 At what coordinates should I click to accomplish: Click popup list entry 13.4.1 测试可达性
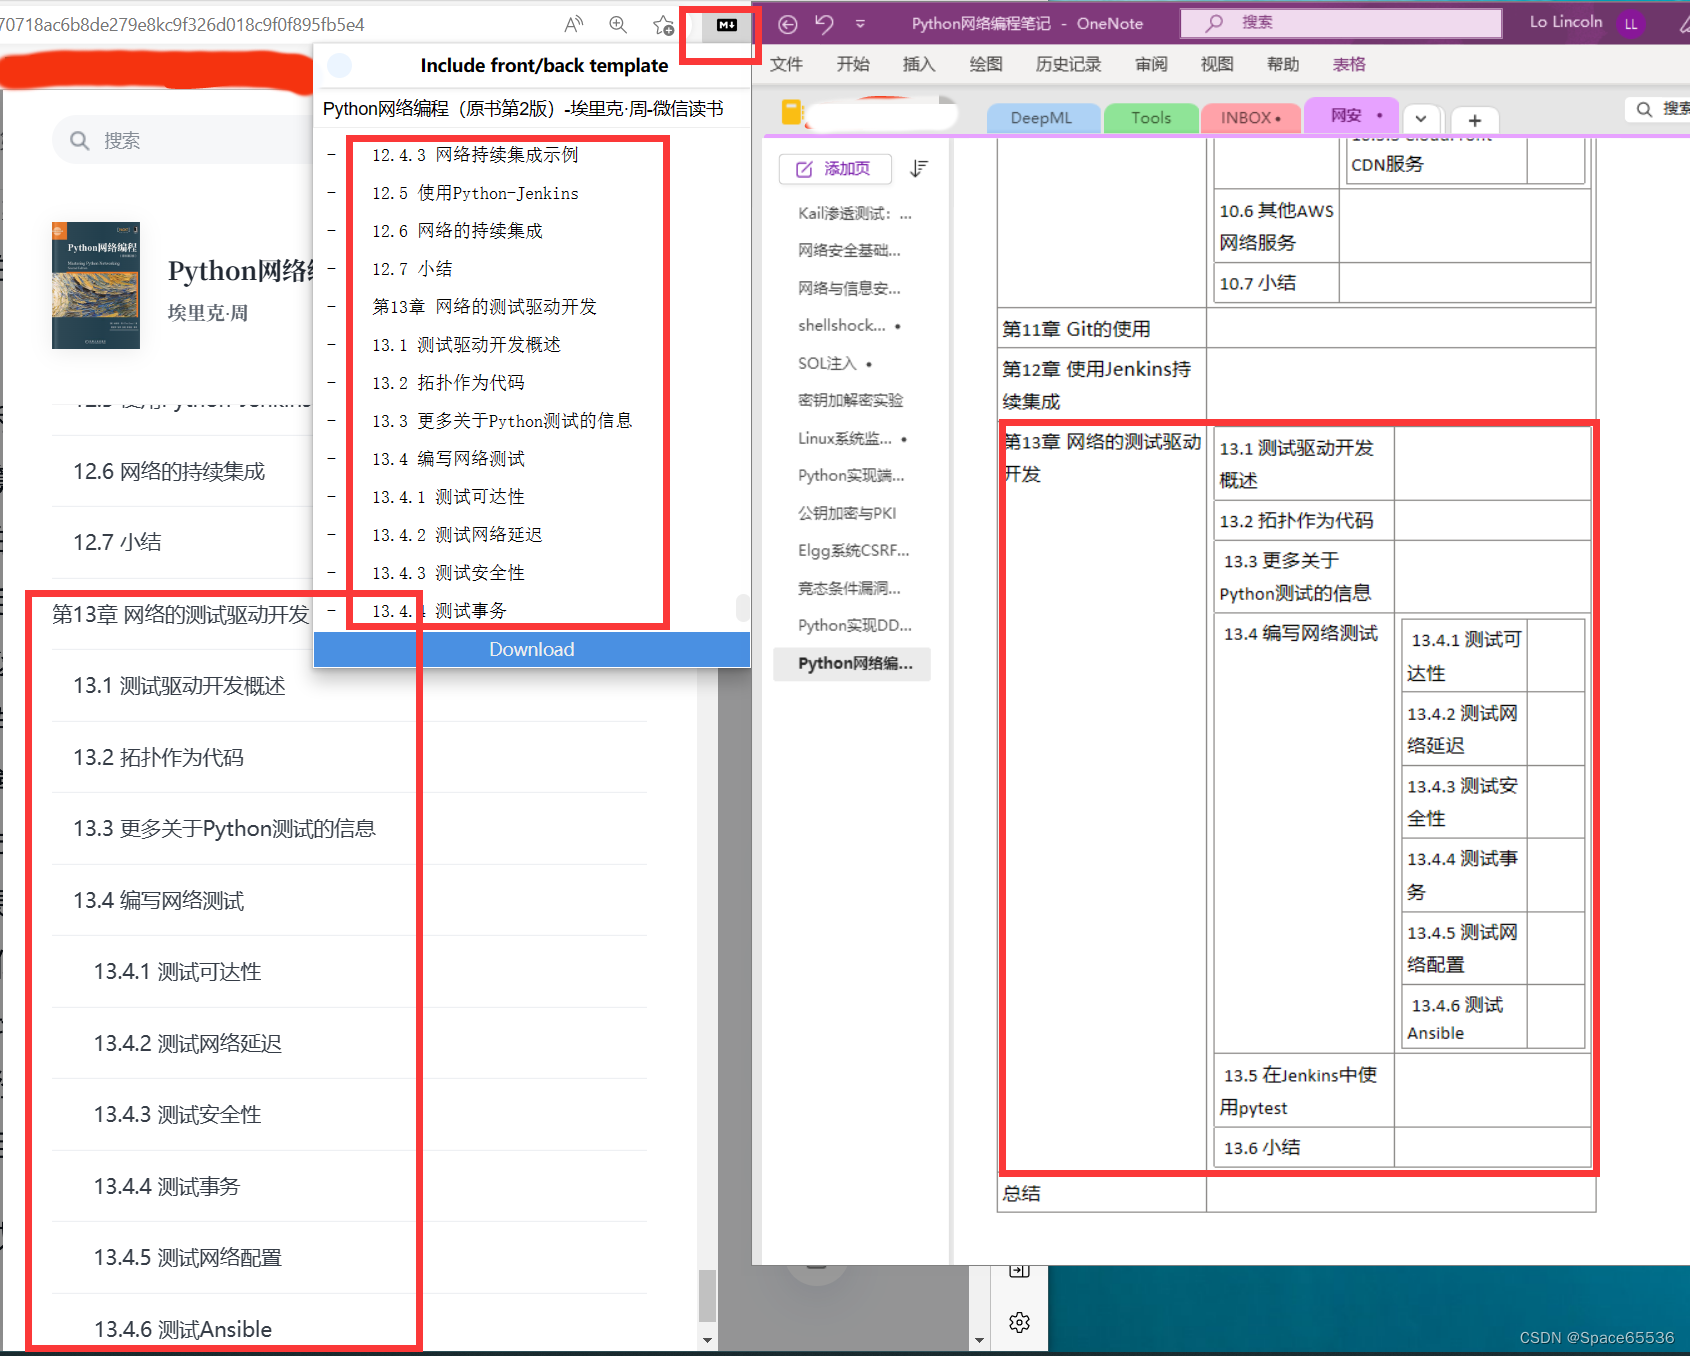[x=448, y=497]
